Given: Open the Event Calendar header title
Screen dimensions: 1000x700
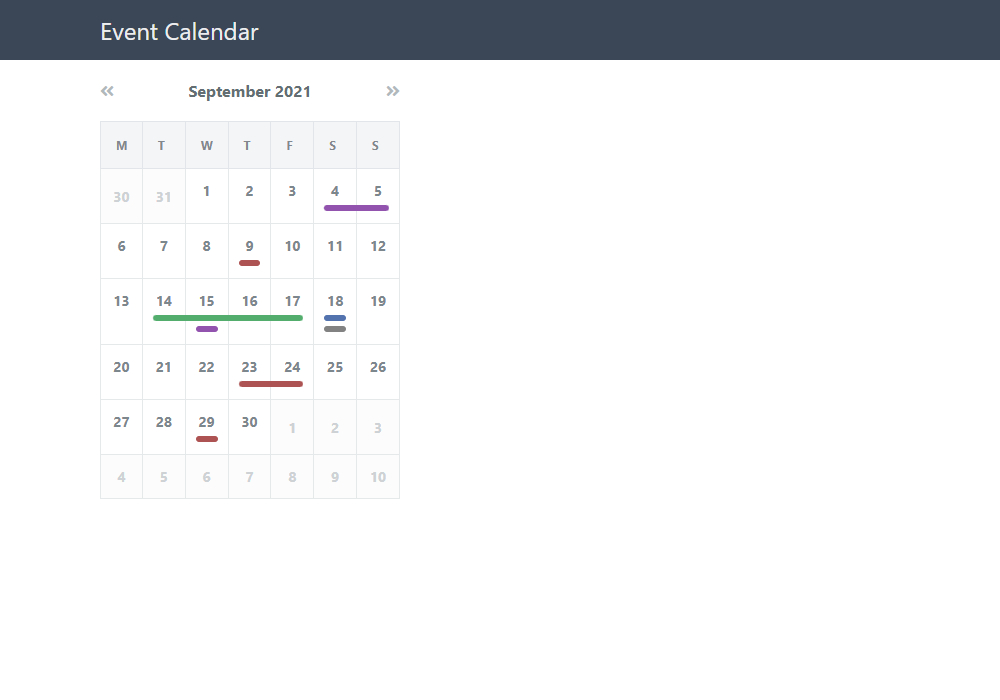Looking at the screenshot, I should tap(179, 32).
